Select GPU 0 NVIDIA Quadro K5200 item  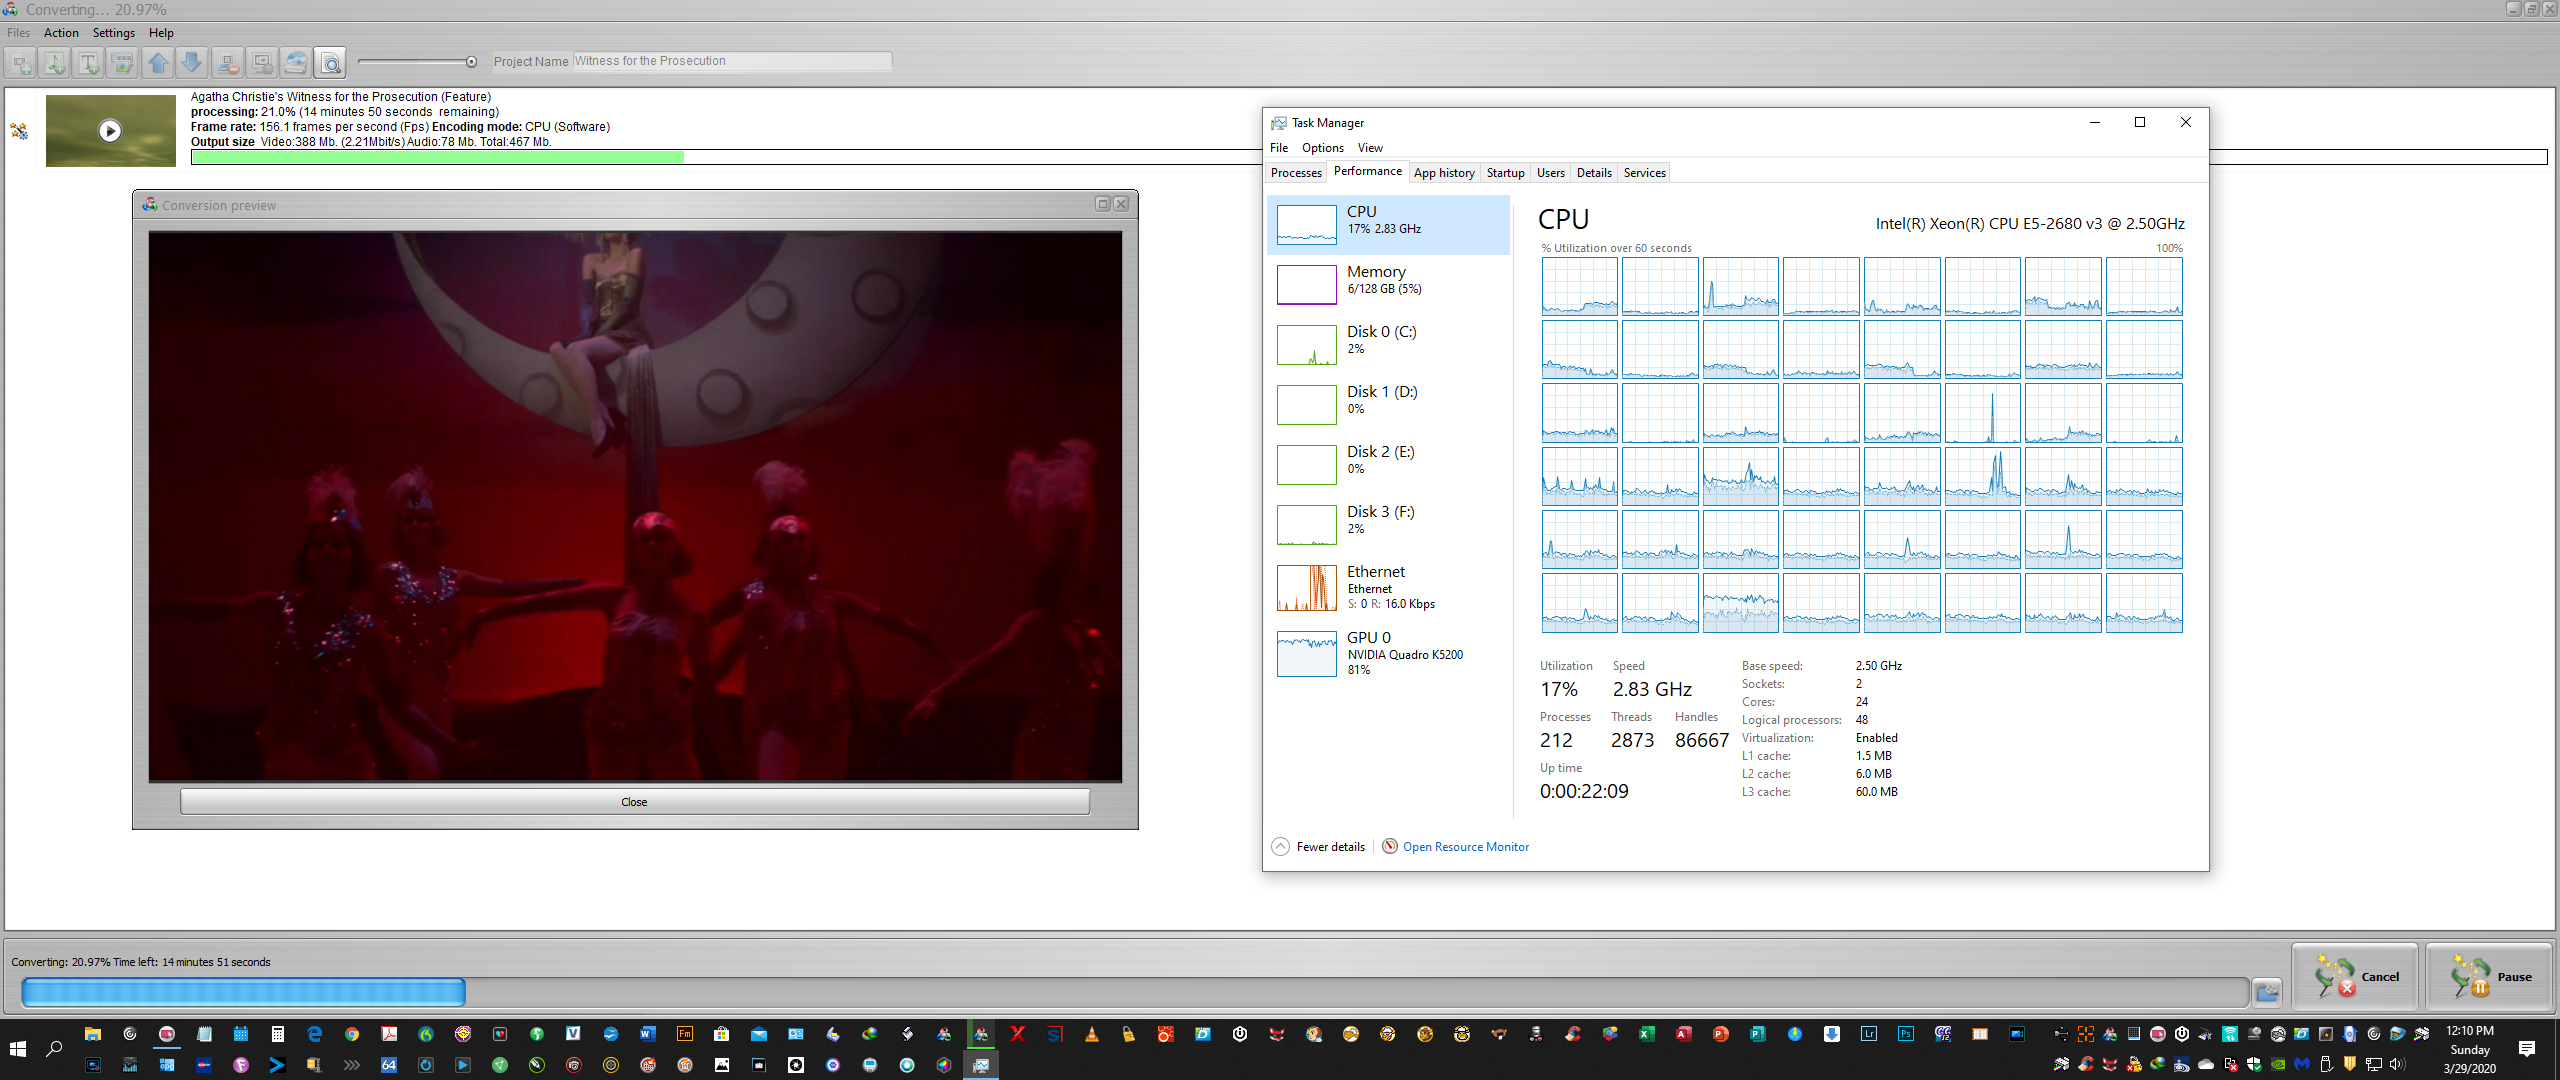pyautogui.click(x=1388, y=653)
